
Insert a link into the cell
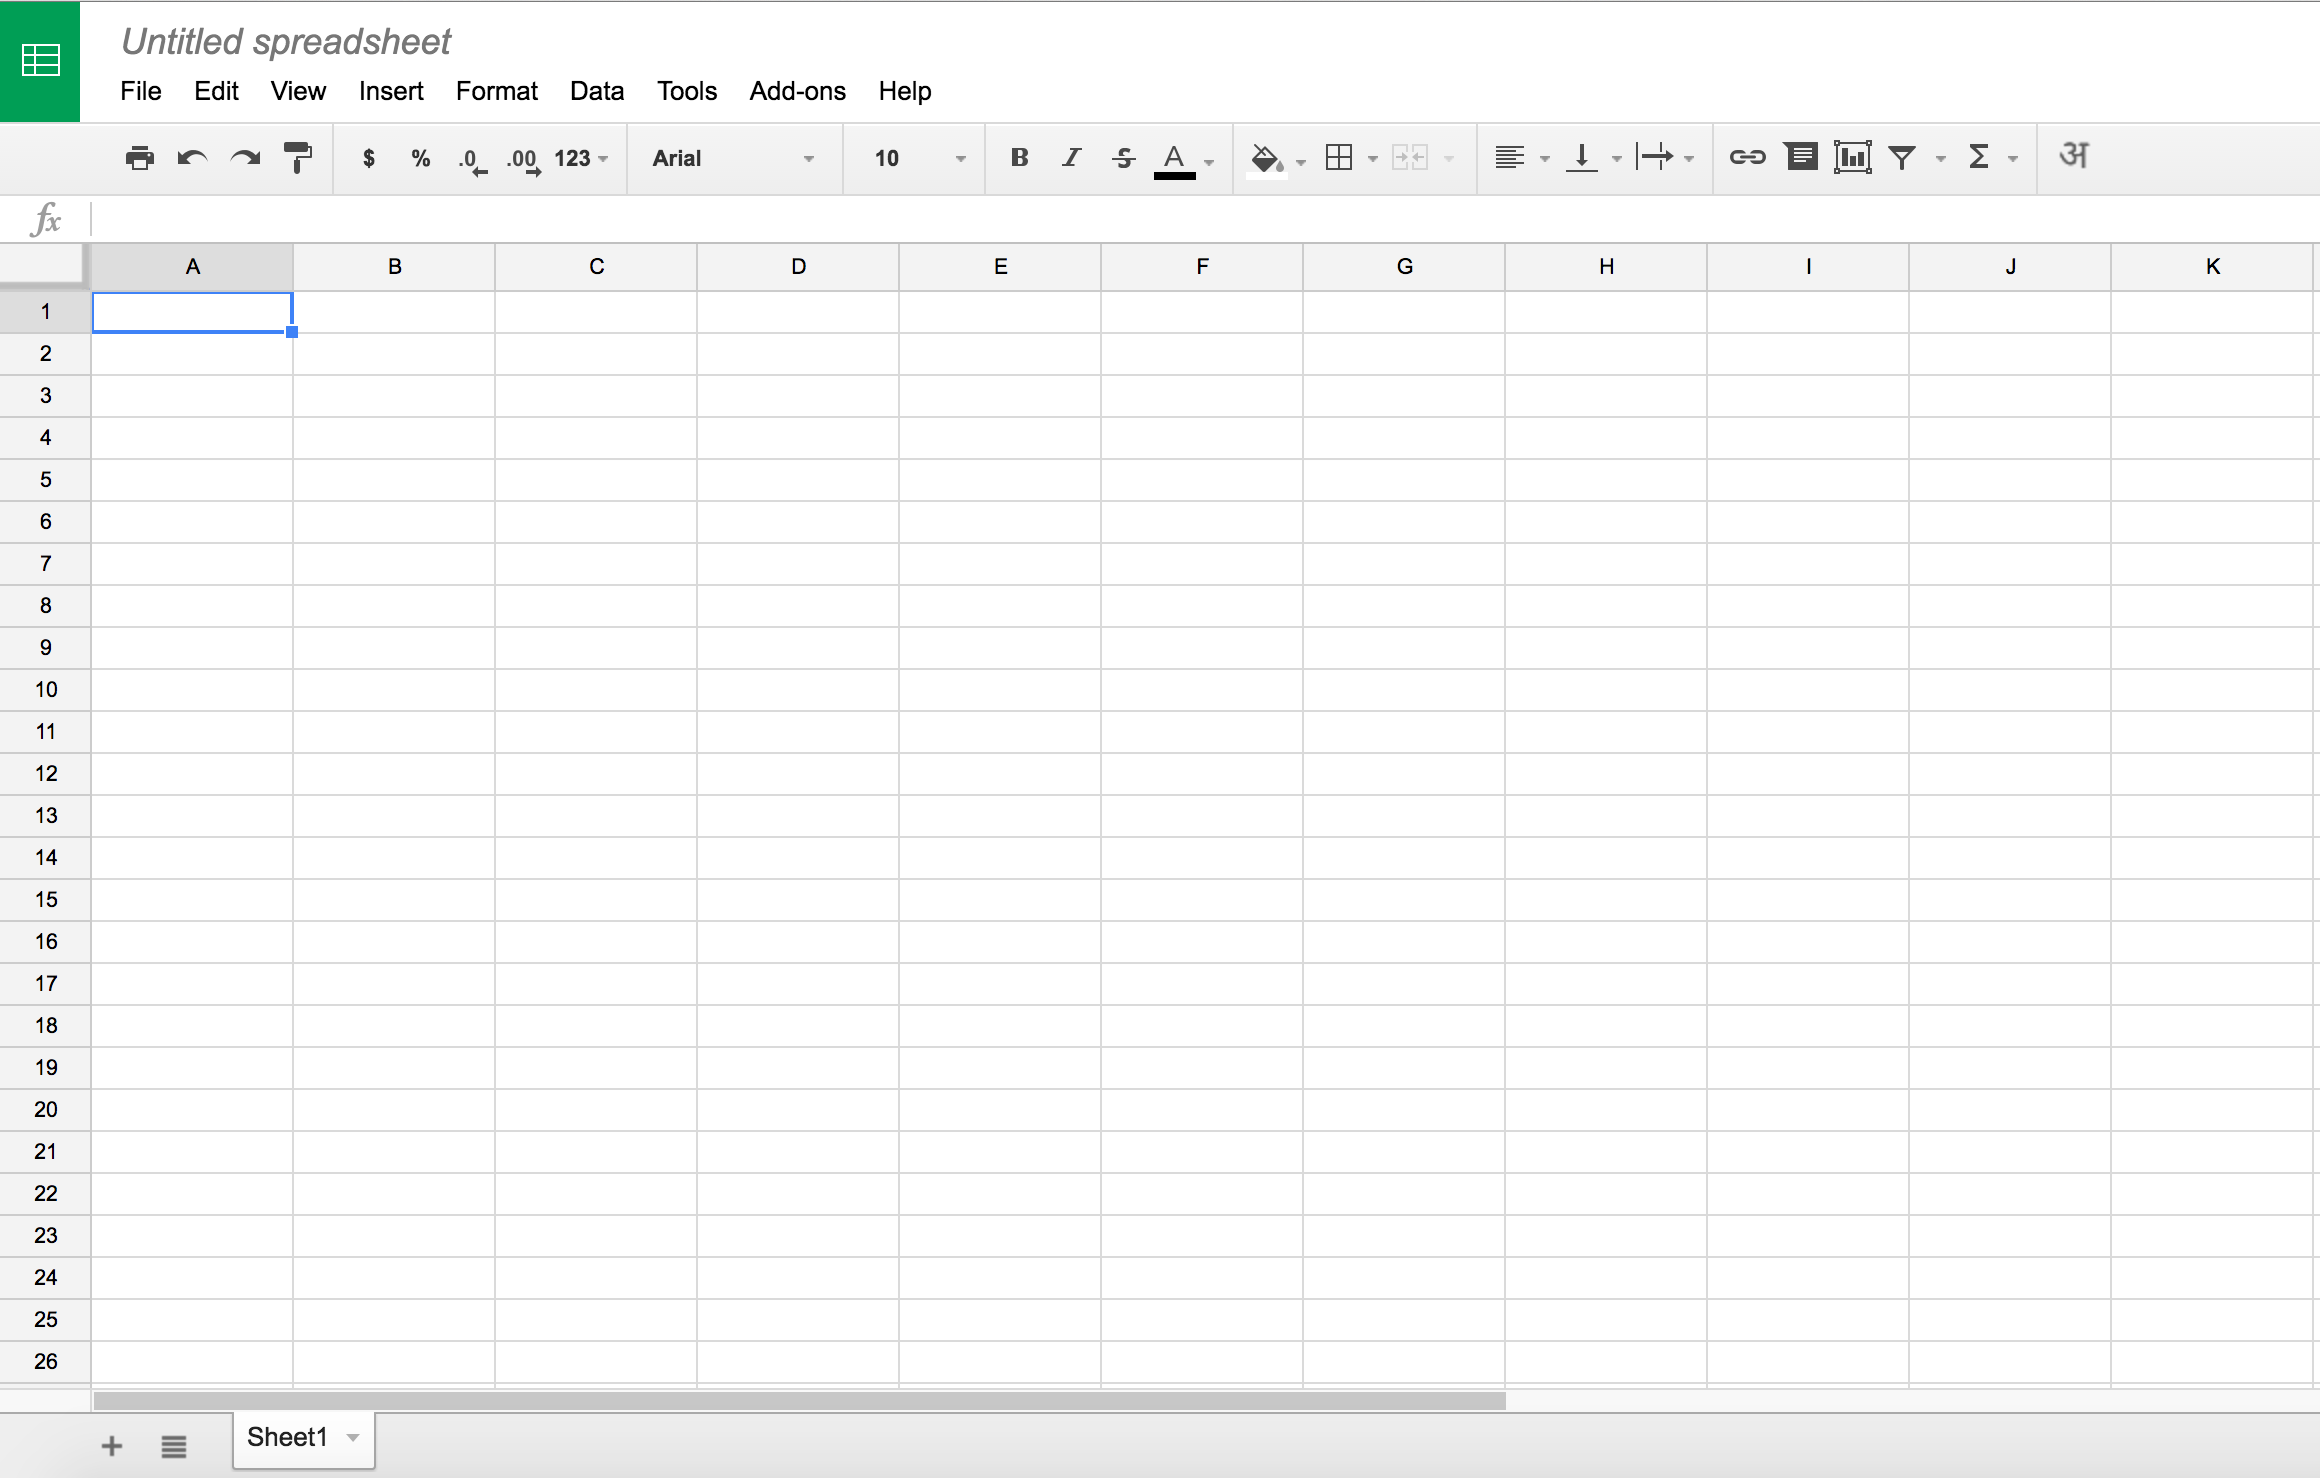click(1748, 157)
